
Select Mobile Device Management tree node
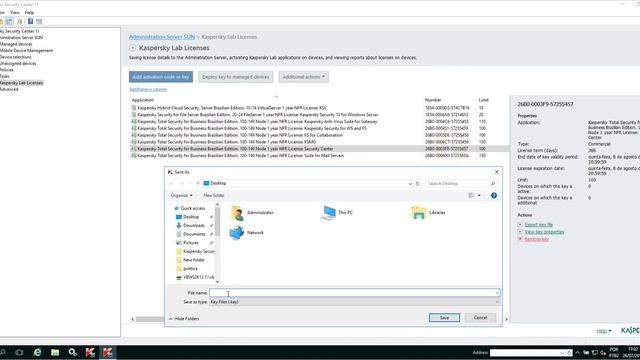[x=26, y=51]
